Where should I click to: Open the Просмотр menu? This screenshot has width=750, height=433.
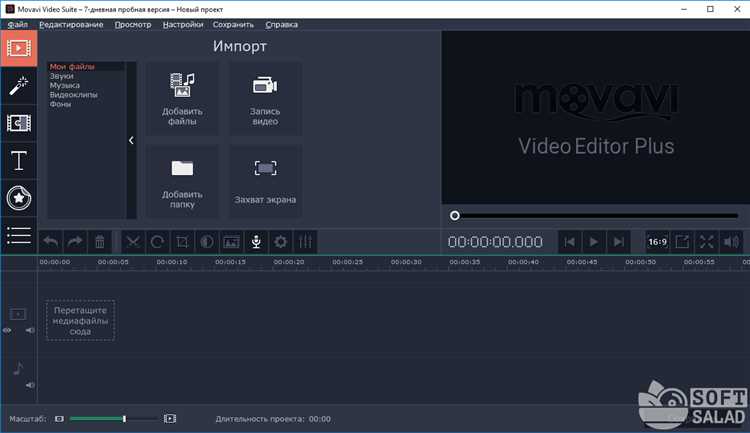pos(133,24)
